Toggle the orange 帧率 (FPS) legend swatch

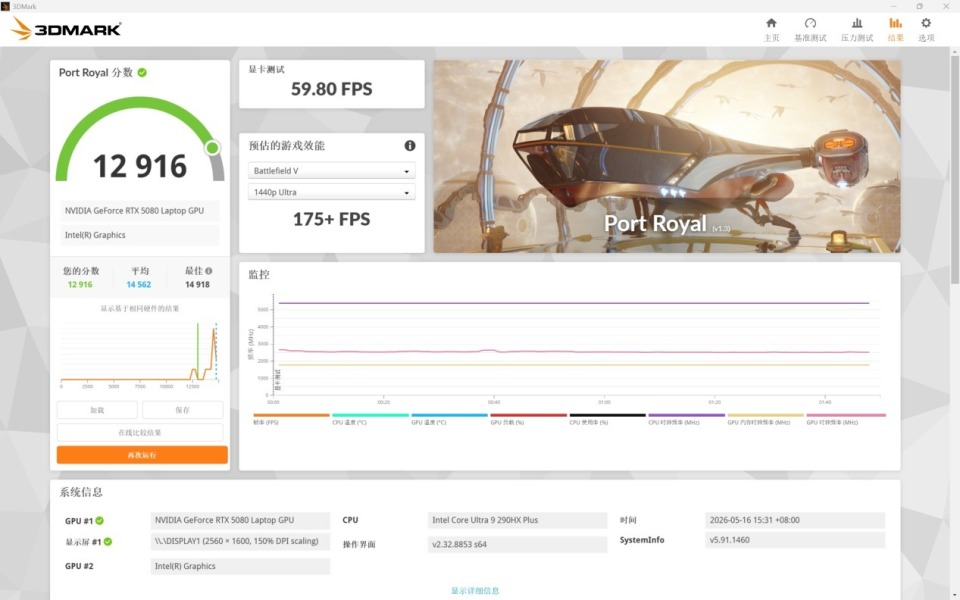pyautogui.click(x=291, y=415)
